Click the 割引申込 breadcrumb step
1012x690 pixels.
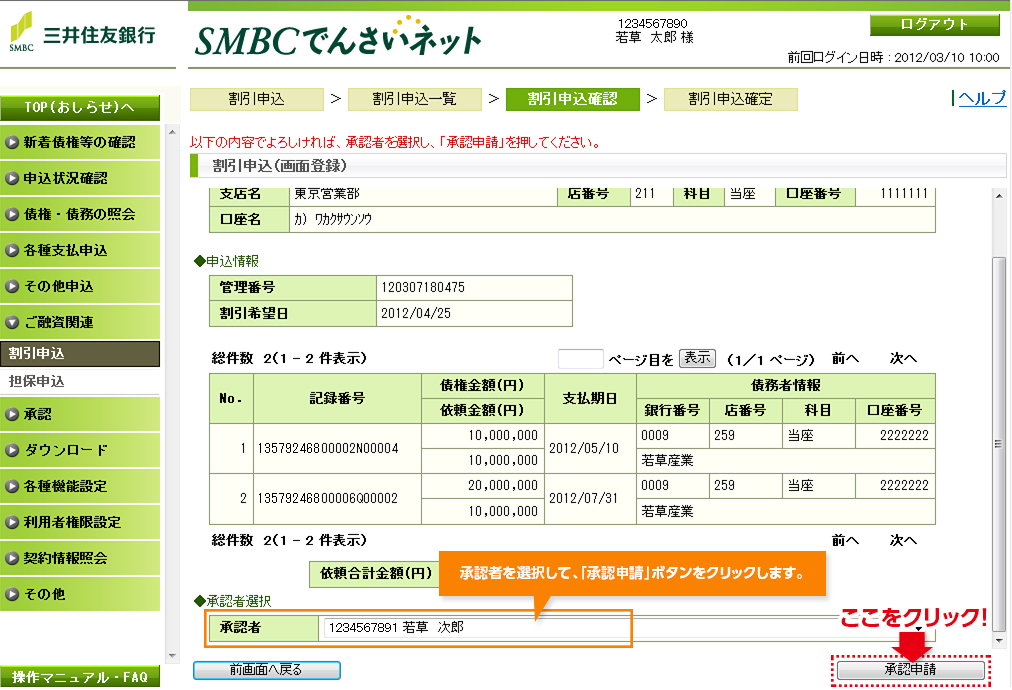(x=257, y=99)
